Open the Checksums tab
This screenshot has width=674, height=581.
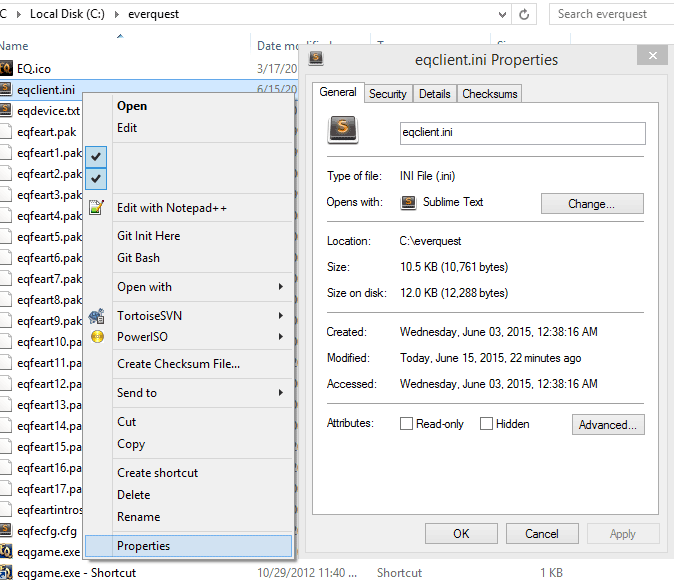[490, 94]
